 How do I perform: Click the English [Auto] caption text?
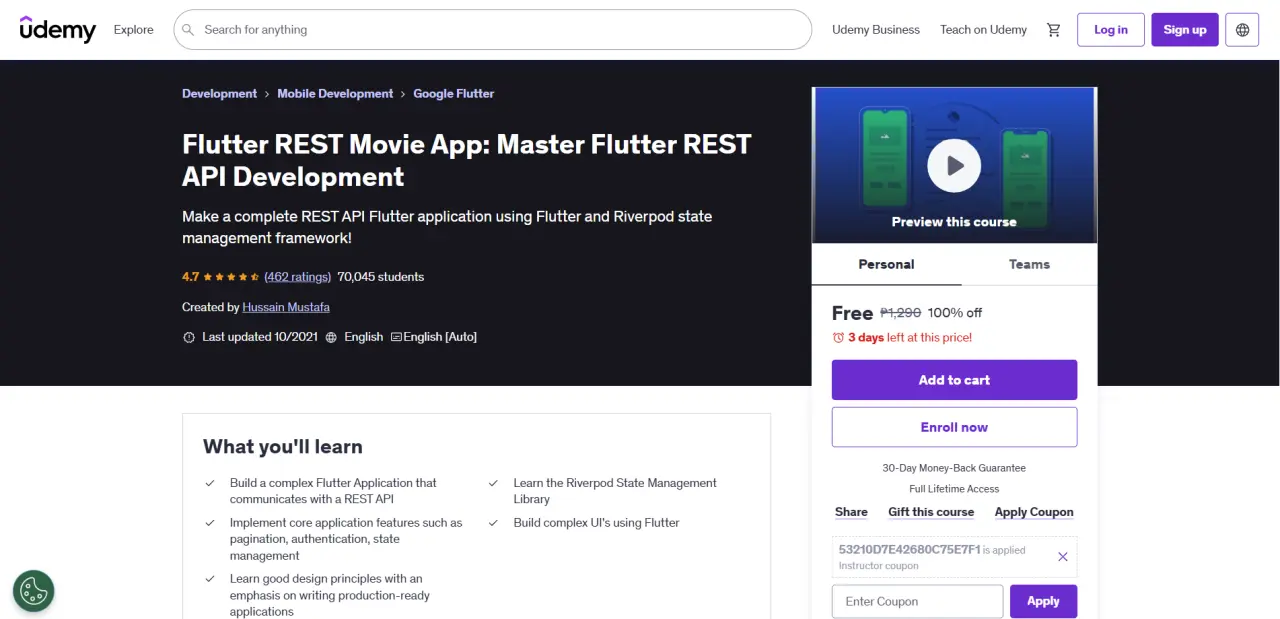pos(440,337)
